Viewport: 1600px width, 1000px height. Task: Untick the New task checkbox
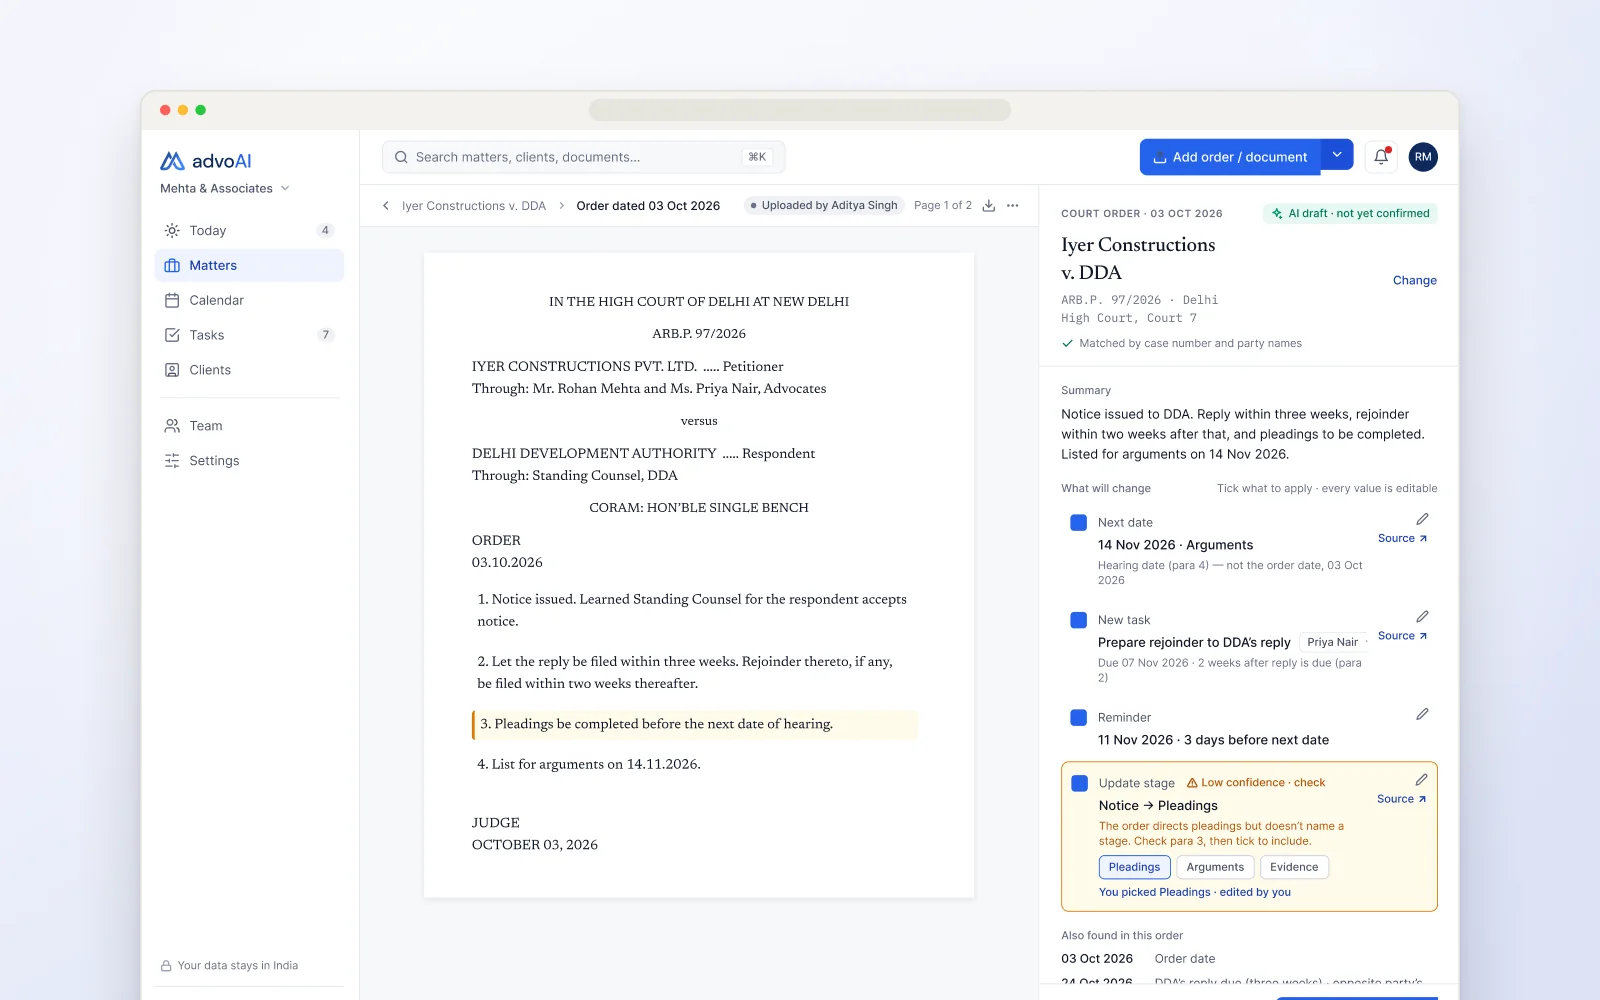point(1079,620)
